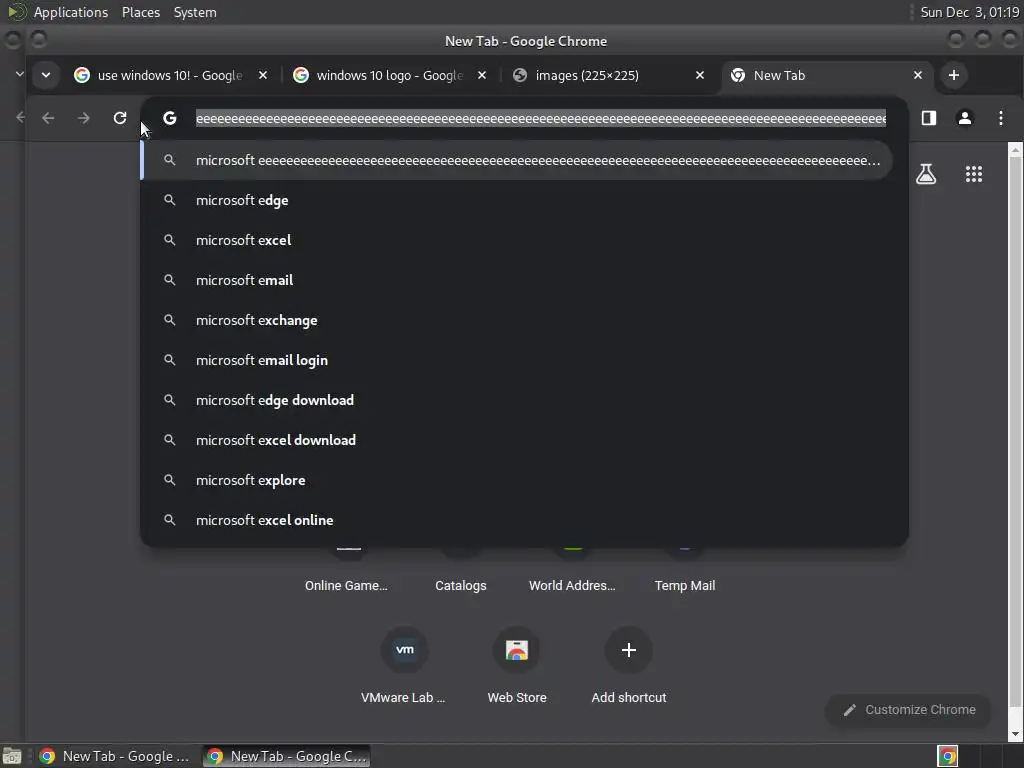This screenshot has width=1024, height=768.
Task: Expand the tab search dropdown
Action: (46, 75)
